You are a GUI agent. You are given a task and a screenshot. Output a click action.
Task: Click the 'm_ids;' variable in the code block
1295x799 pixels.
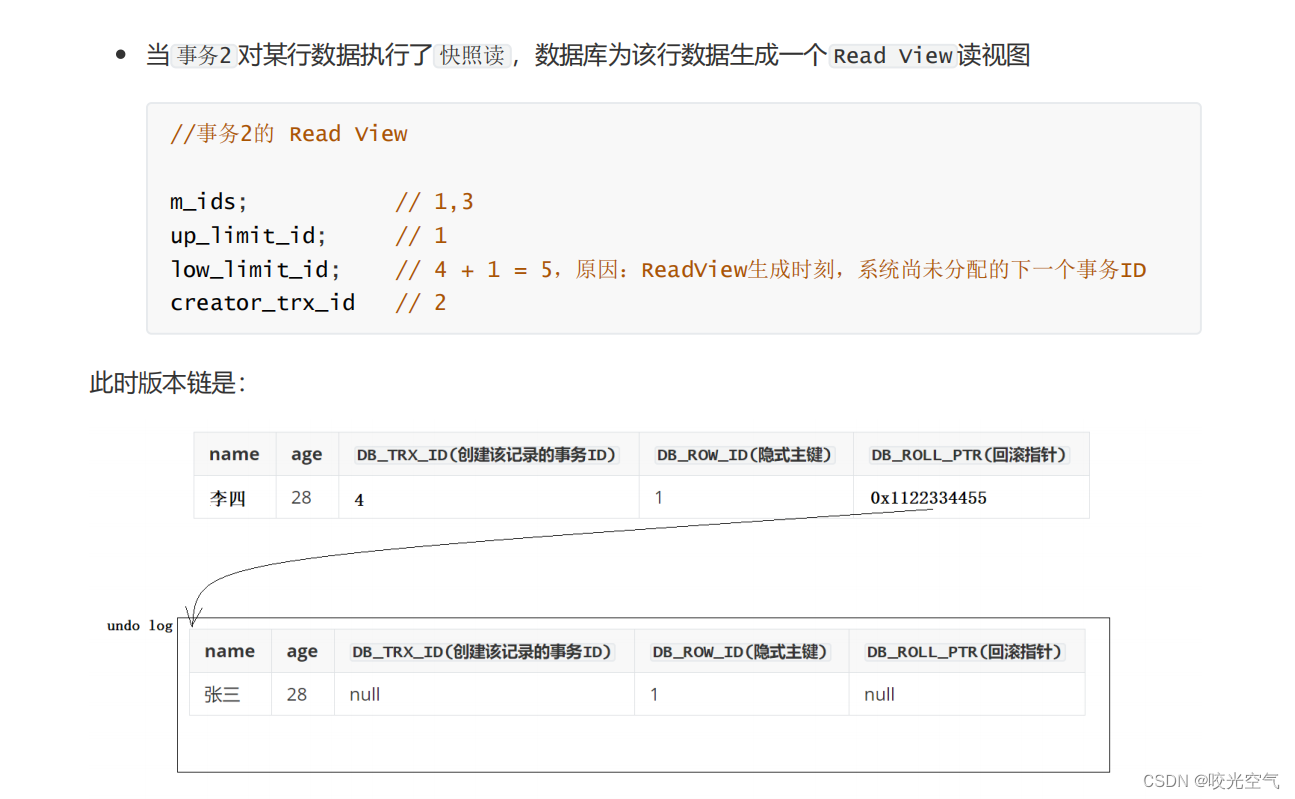click(x=209, y=202)
